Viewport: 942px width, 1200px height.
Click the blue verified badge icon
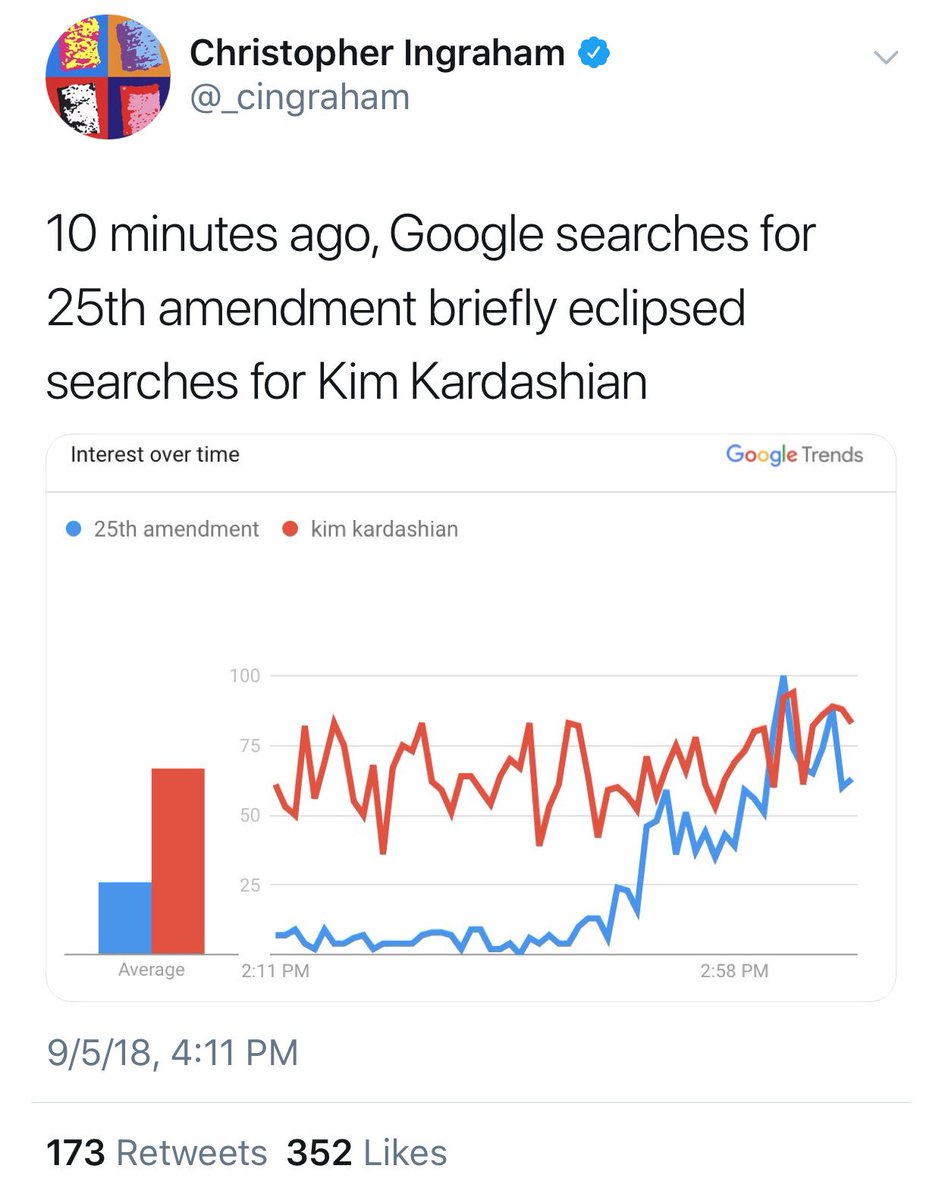(597, 54)
